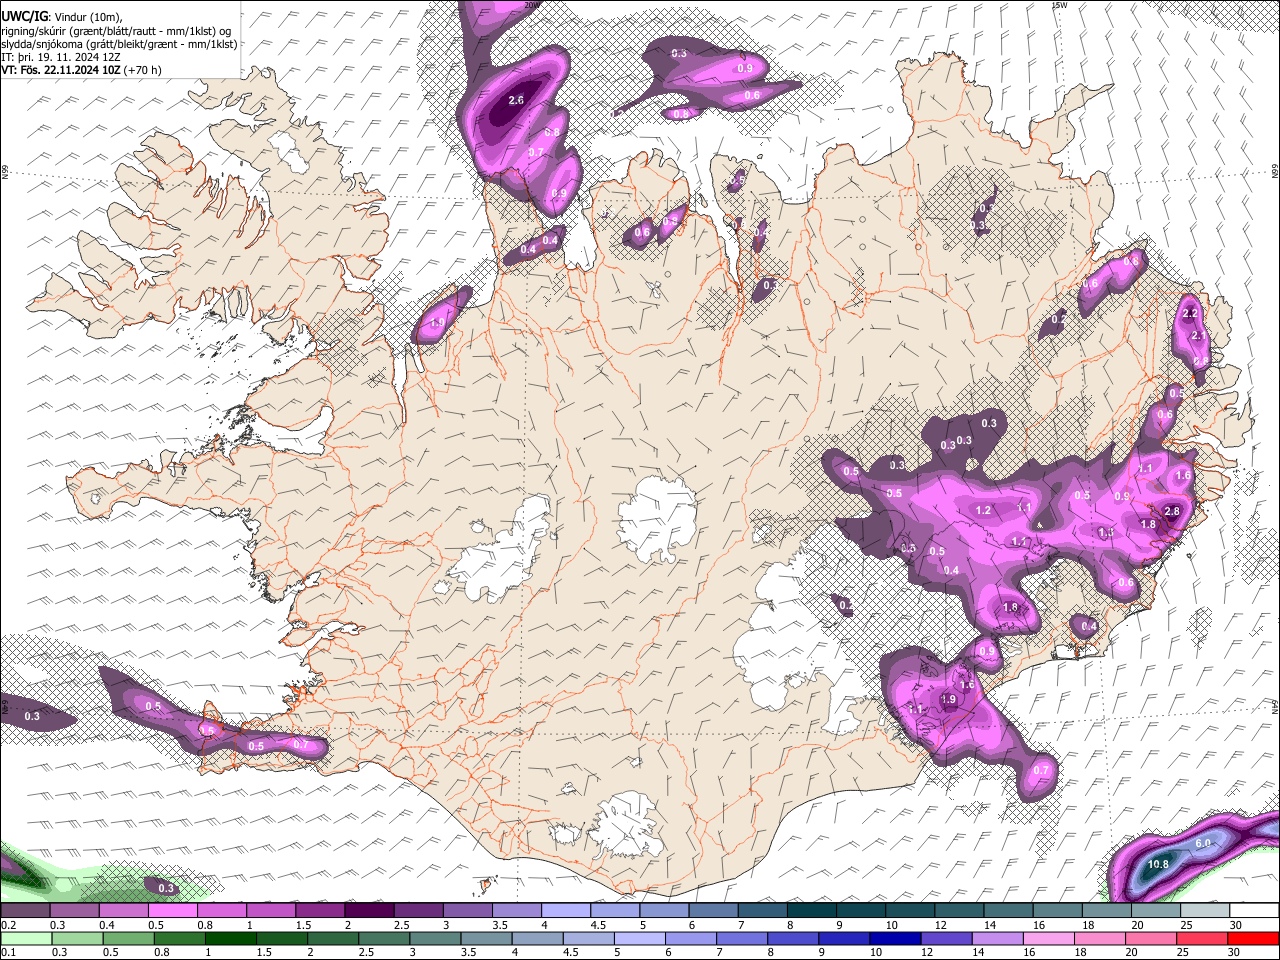Click the light lavender swatch labeled 4, upper legend
Viewport: 1280px width, 960px height.
point(566,910)
